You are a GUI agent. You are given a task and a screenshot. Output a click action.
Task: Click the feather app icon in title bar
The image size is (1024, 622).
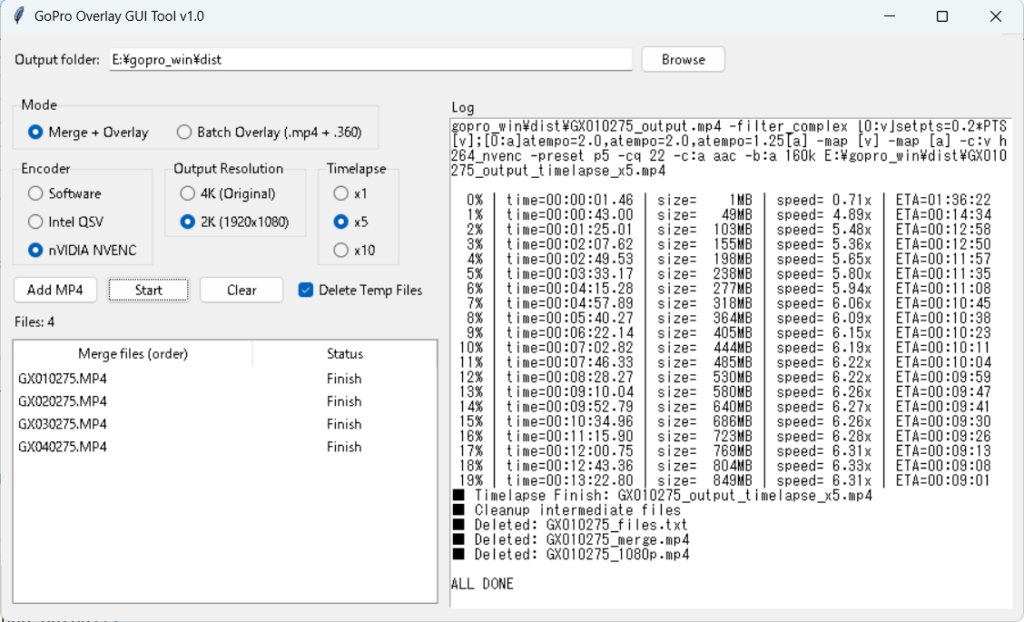18,16
